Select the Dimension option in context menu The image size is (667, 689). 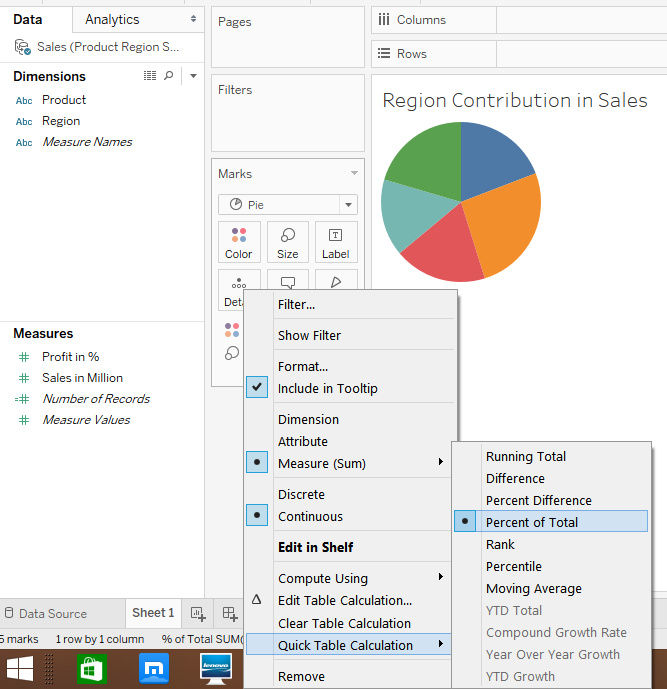(x=308, y=420)
